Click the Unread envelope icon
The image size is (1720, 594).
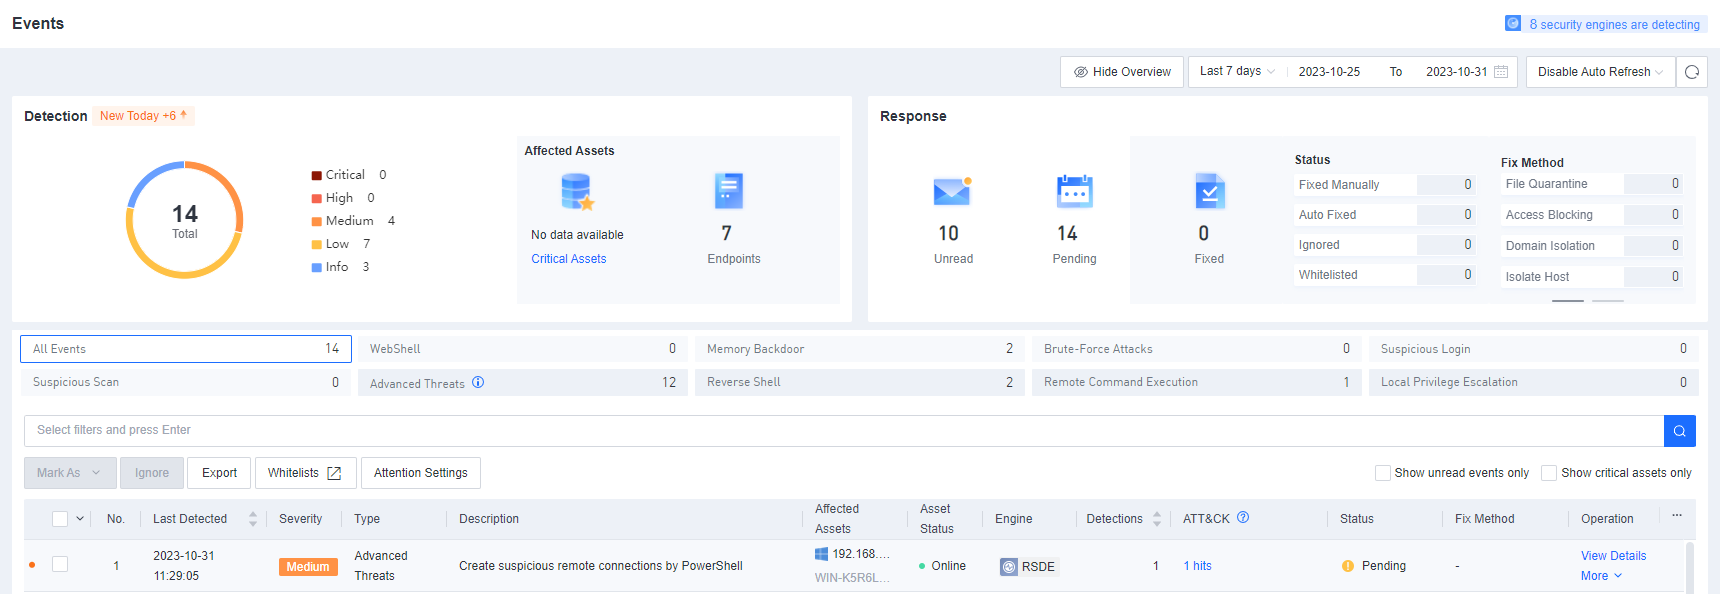coord(952,190)
